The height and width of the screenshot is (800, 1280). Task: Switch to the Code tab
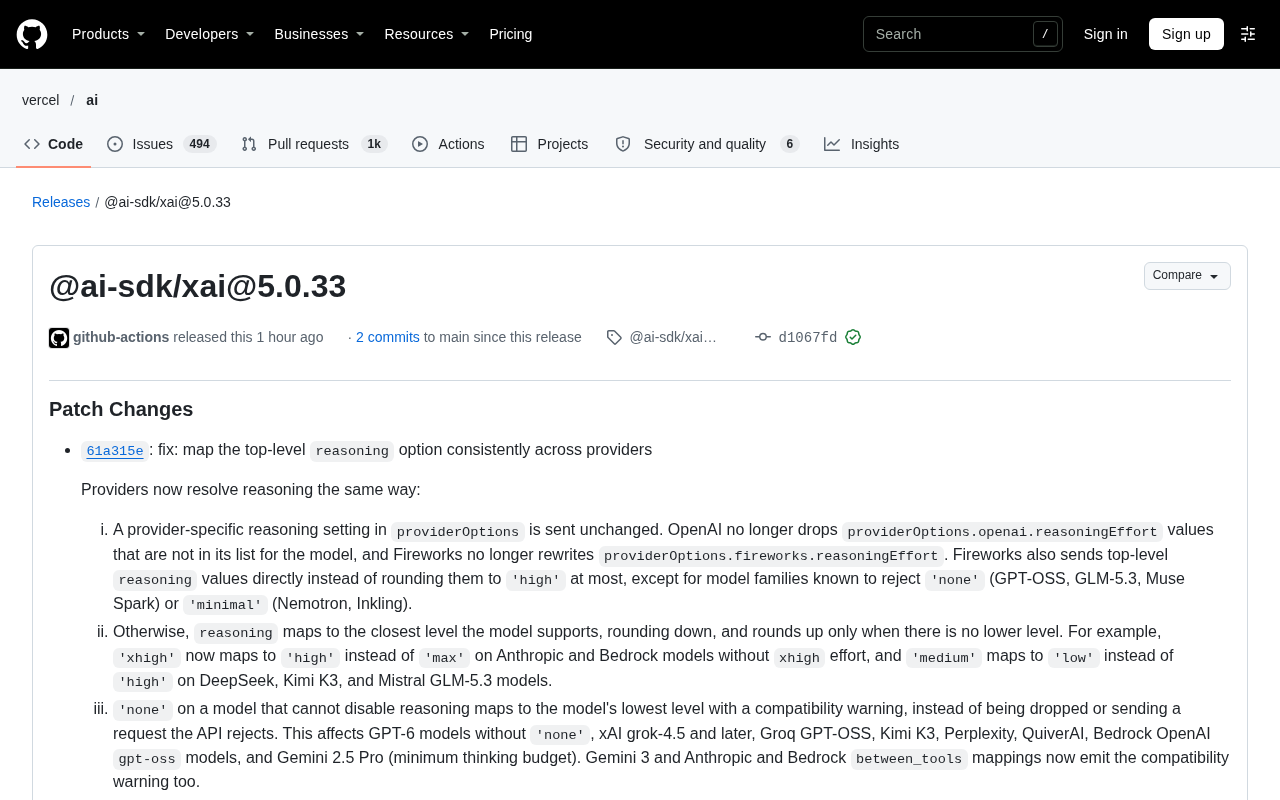pyautogui.click(x=54, y=144)
